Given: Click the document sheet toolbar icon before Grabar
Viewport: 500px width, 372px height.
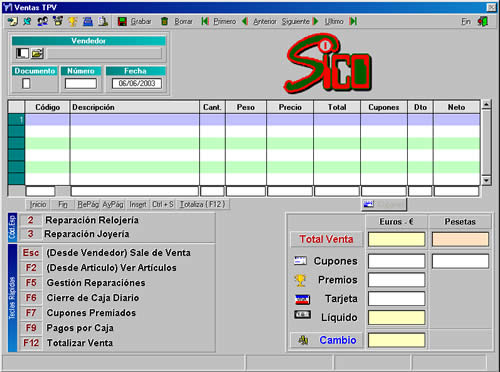Looking at the screenshot, I should pos(103,21).
